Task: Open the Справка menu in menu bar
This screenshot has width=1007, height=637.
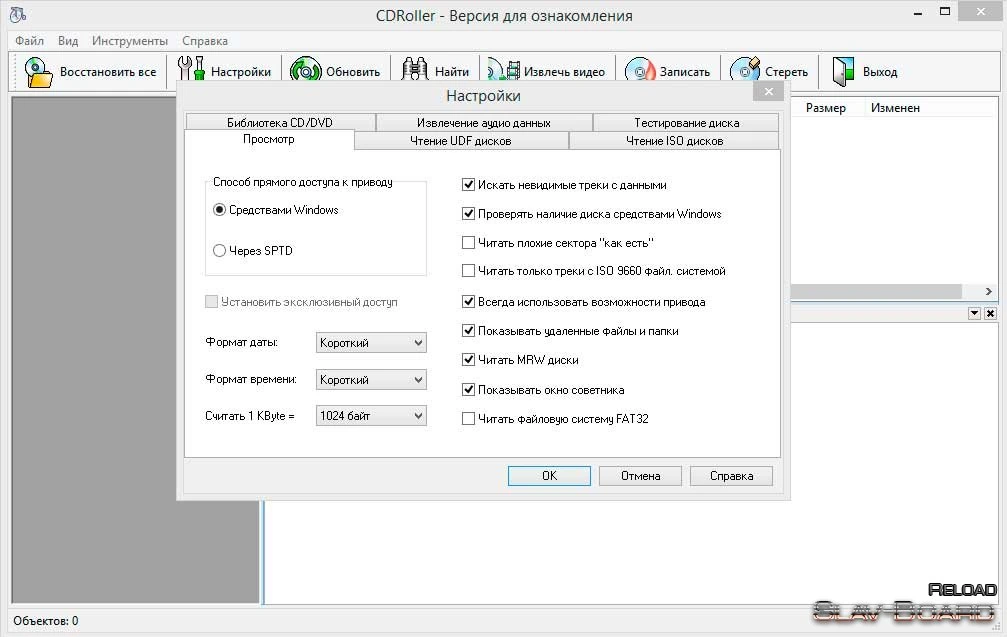Action: point(205,41)
